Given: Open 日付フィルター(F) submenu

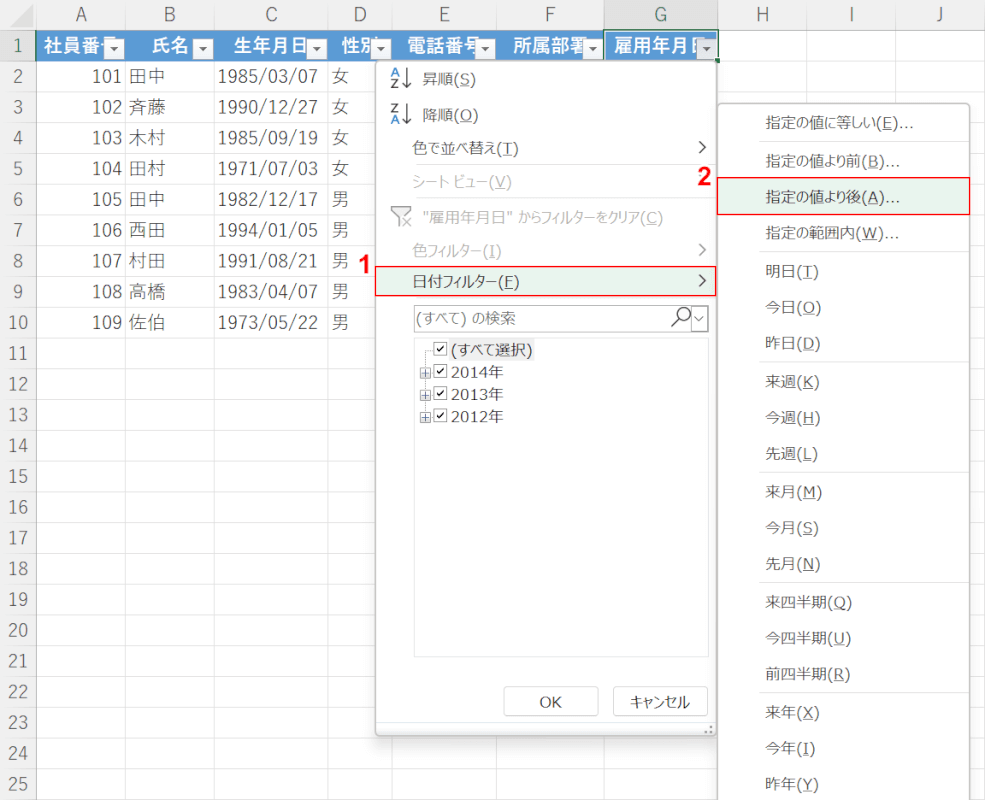Looking at the screenshot, I should click(x=545, y=281).
